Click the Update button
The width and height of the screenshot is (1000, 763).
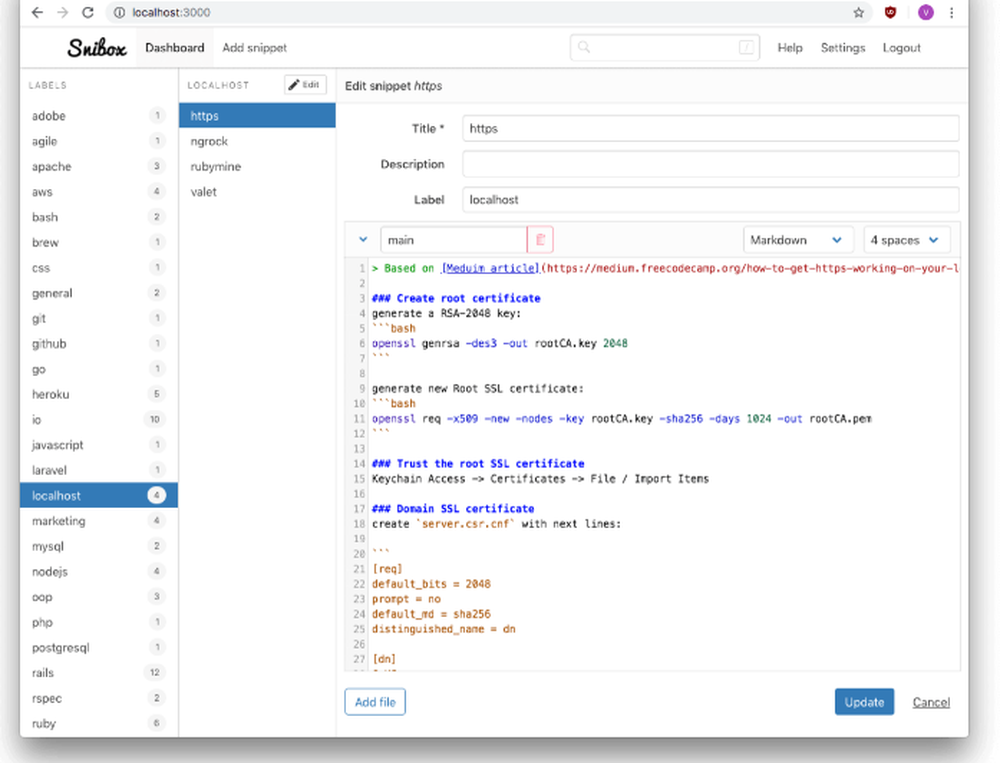864,702
